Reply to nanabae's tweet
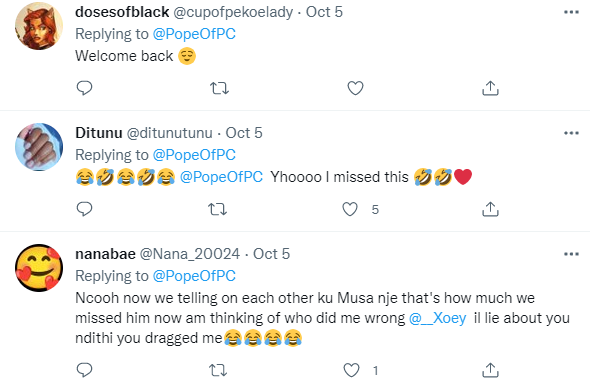Screen dimensions: 590x383 point(84,370)
